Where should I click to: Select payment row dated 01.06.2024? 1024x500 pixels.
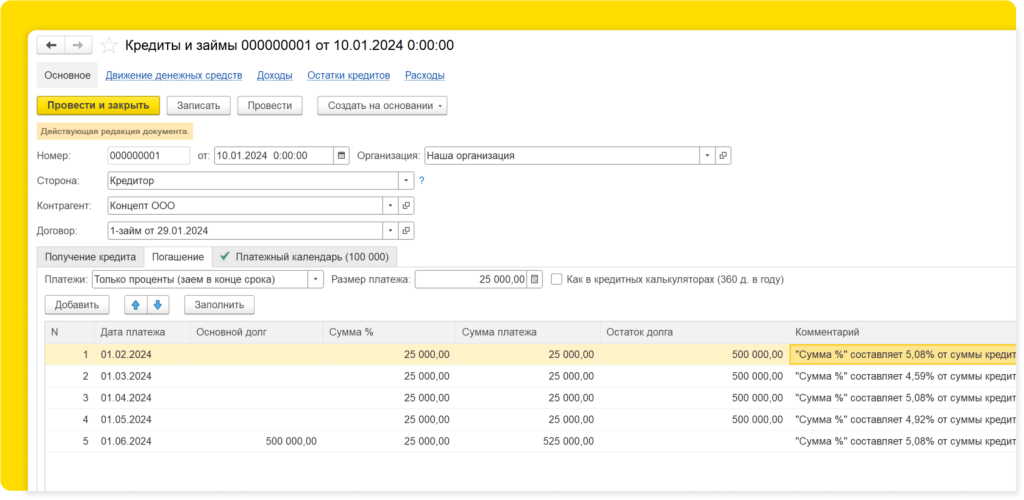pyautogui.click(x=531, y=441)
